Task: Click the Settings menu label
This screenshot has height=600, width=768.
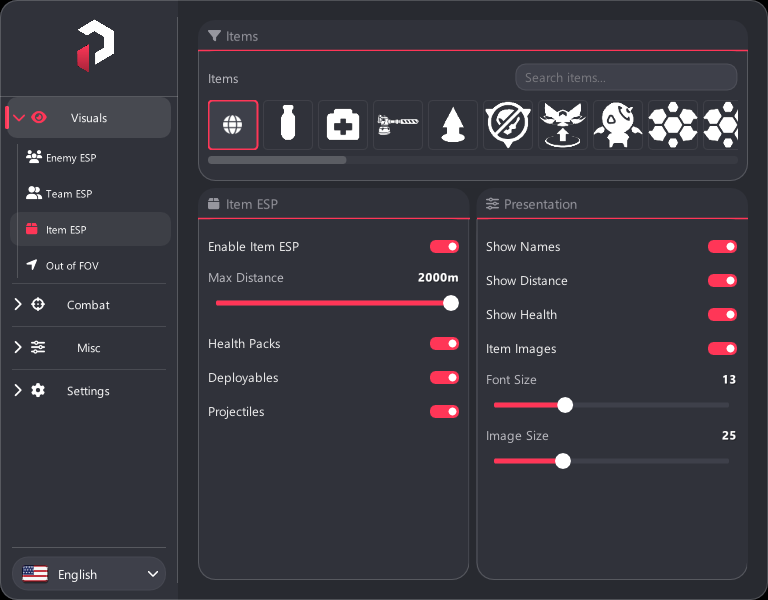Action: pos(88,391)
